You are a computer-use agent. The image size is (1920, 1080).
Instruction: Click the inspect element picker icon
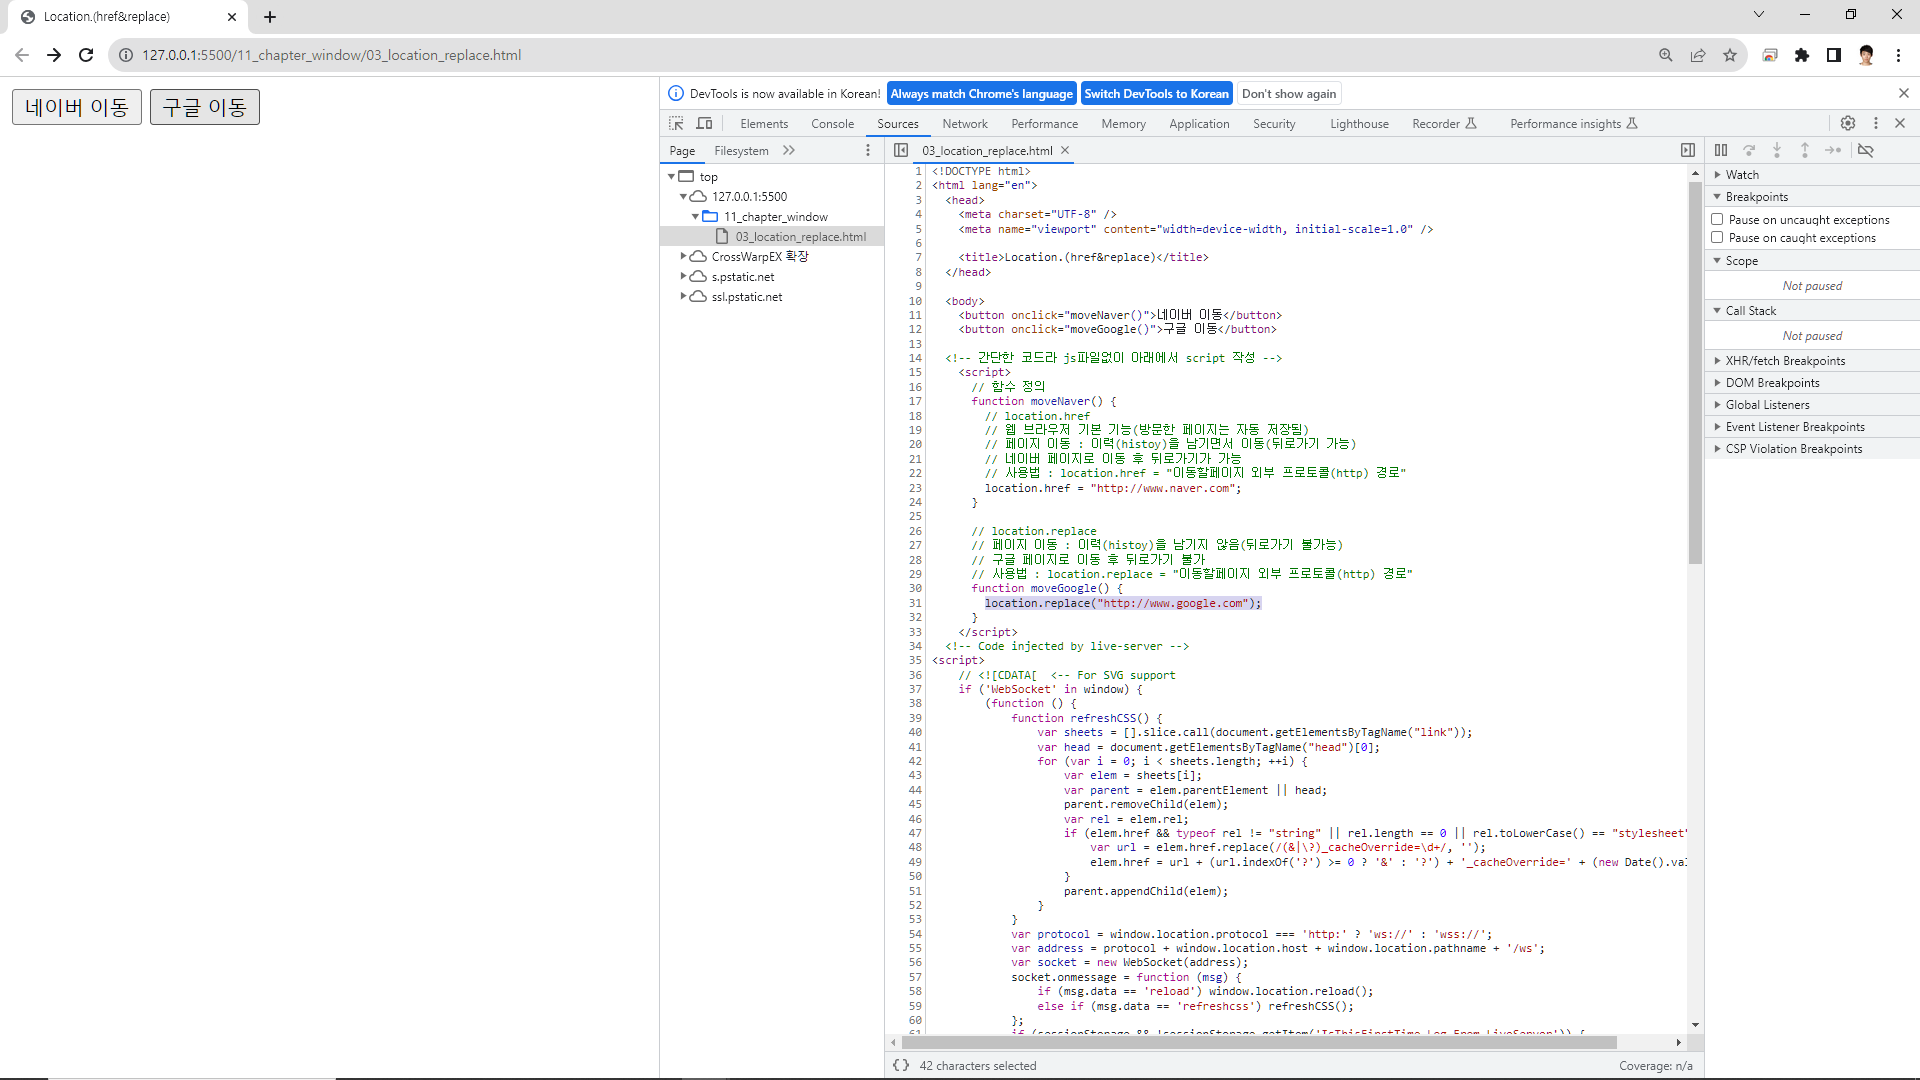coord(676,123)
